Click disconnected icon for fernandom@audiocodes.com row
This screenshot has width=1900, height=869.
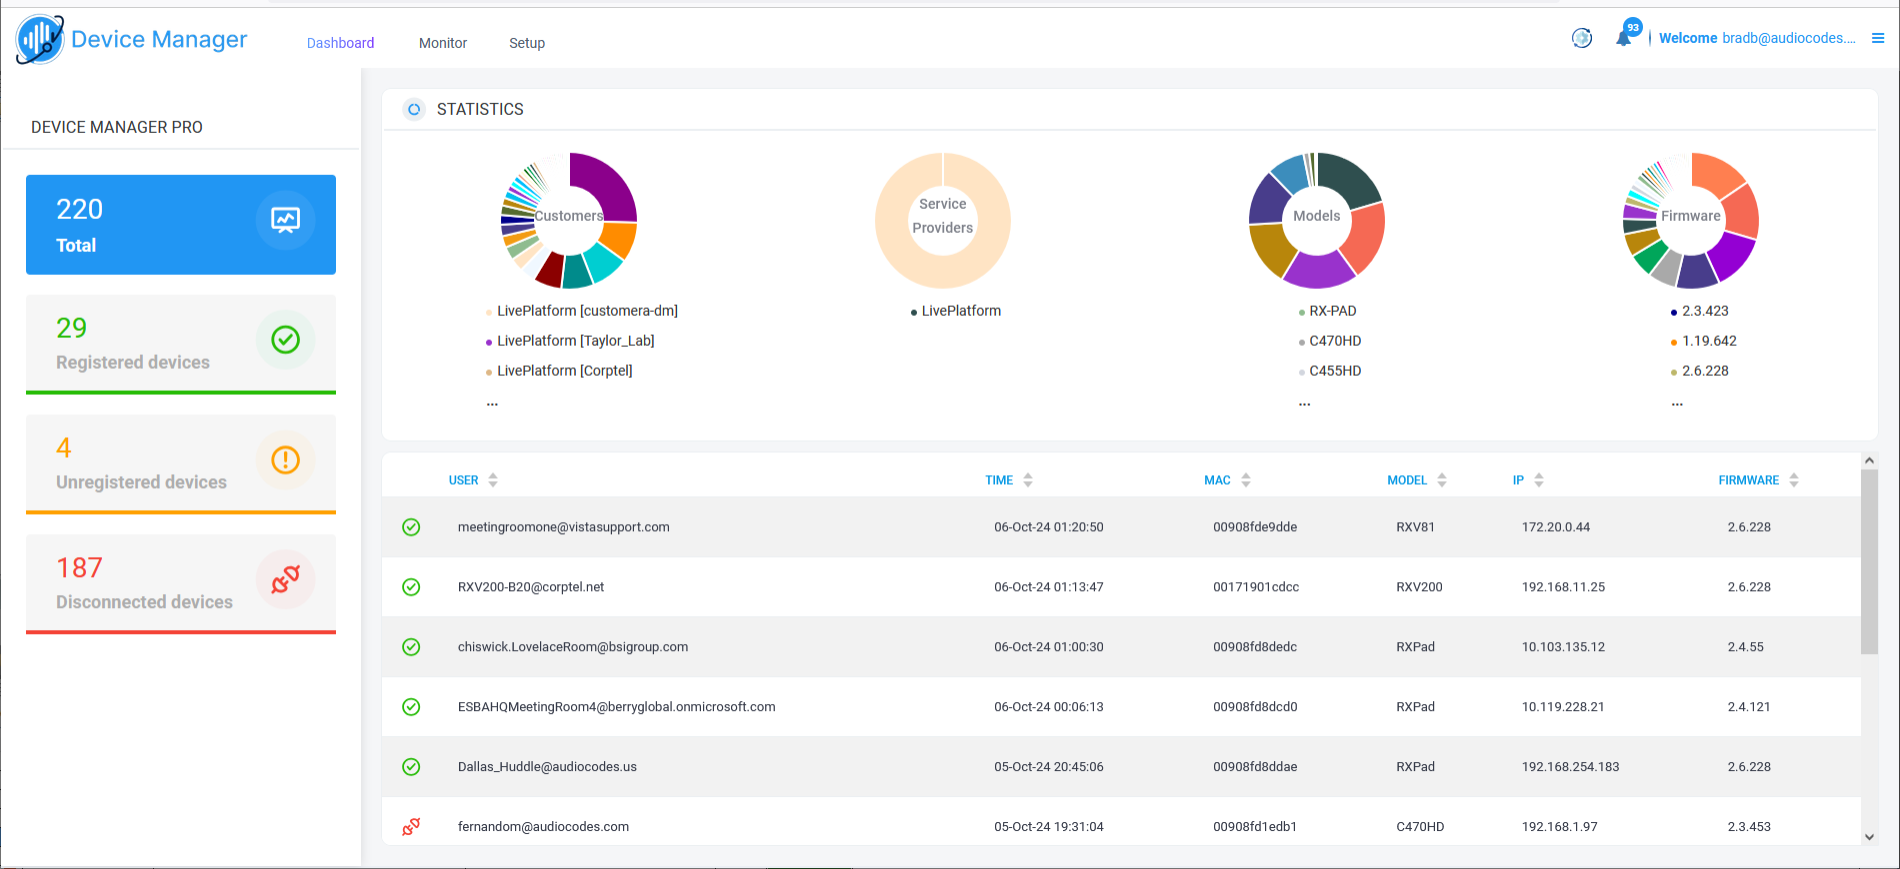click(x=411, y=827)
